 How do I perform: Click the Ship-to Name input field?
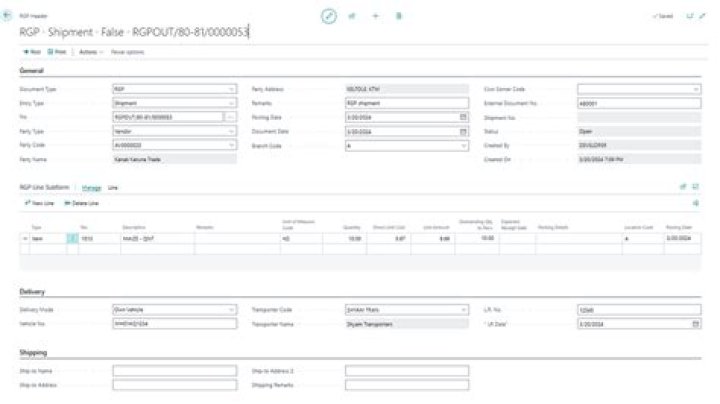click(175, 370)
